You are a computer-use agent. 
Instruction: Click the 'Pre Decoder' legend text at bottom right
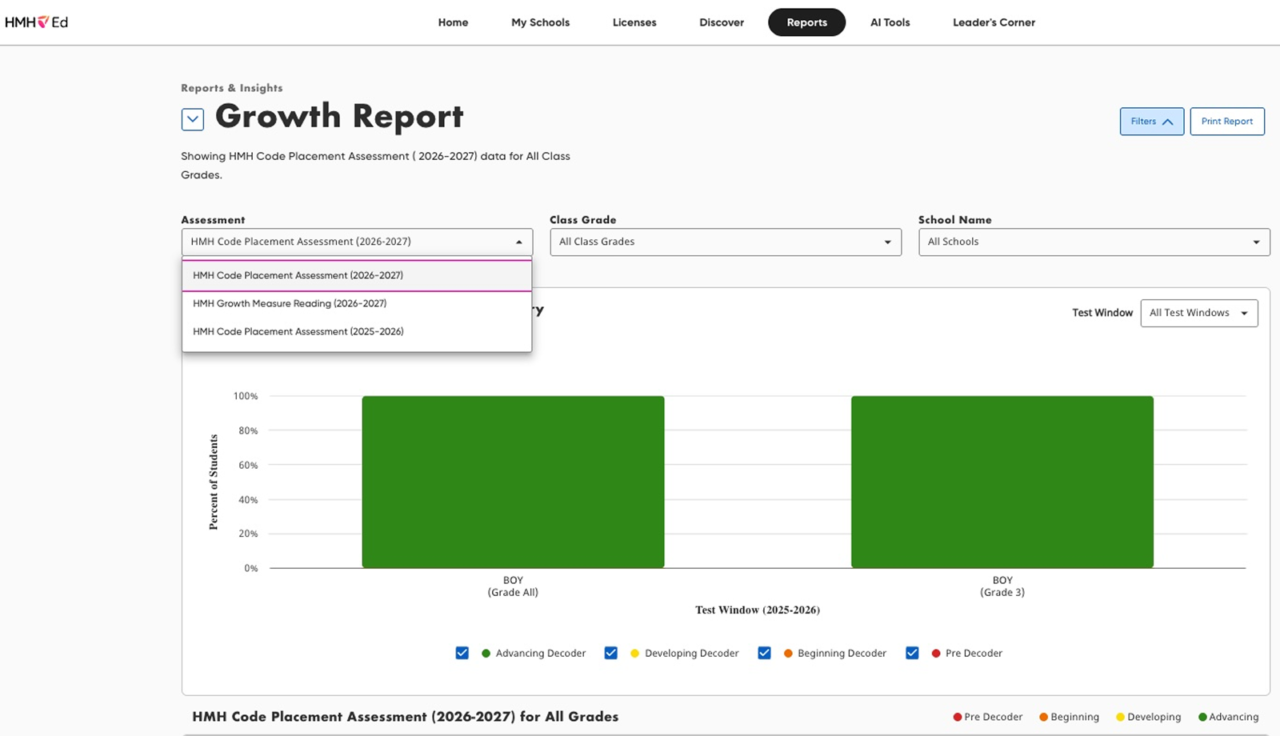(993, 717)
